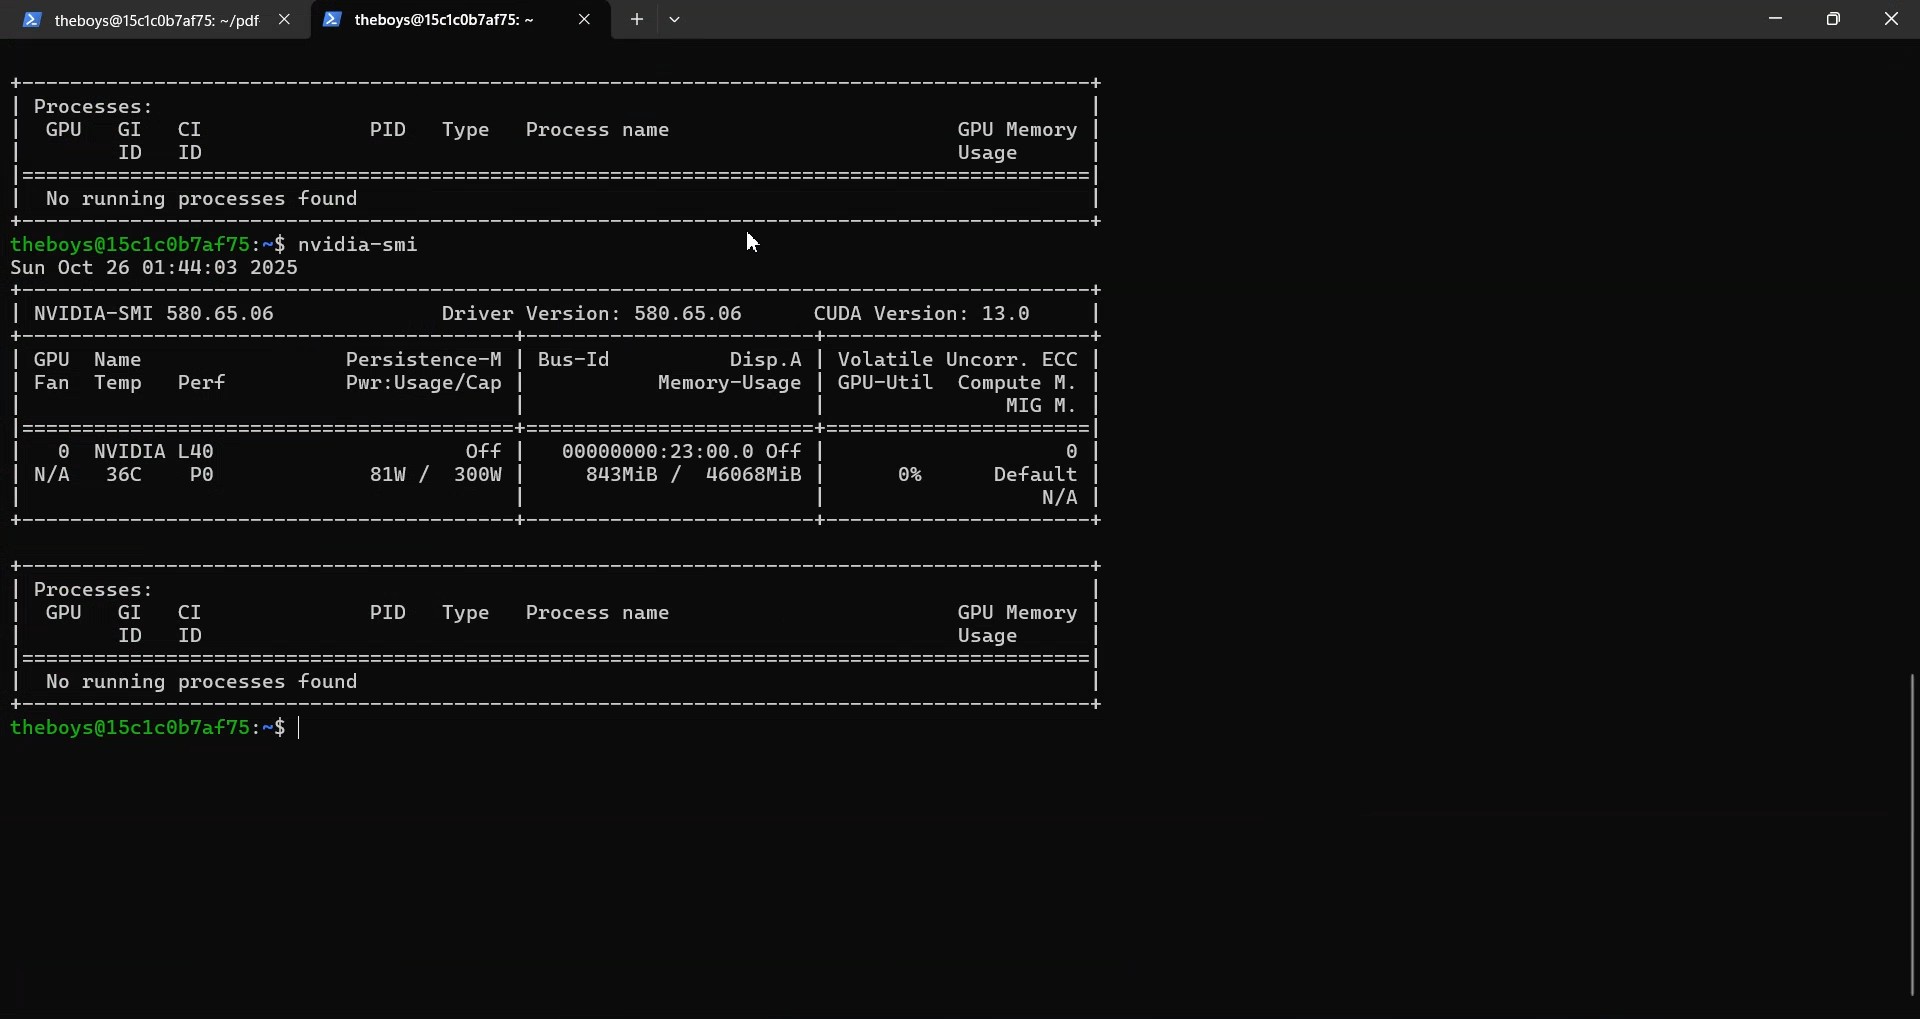Click the lower 'GPU Memory' column header
Image resolution: width=1920 pixels, height=1019 pixels.
click(1018, 613)
